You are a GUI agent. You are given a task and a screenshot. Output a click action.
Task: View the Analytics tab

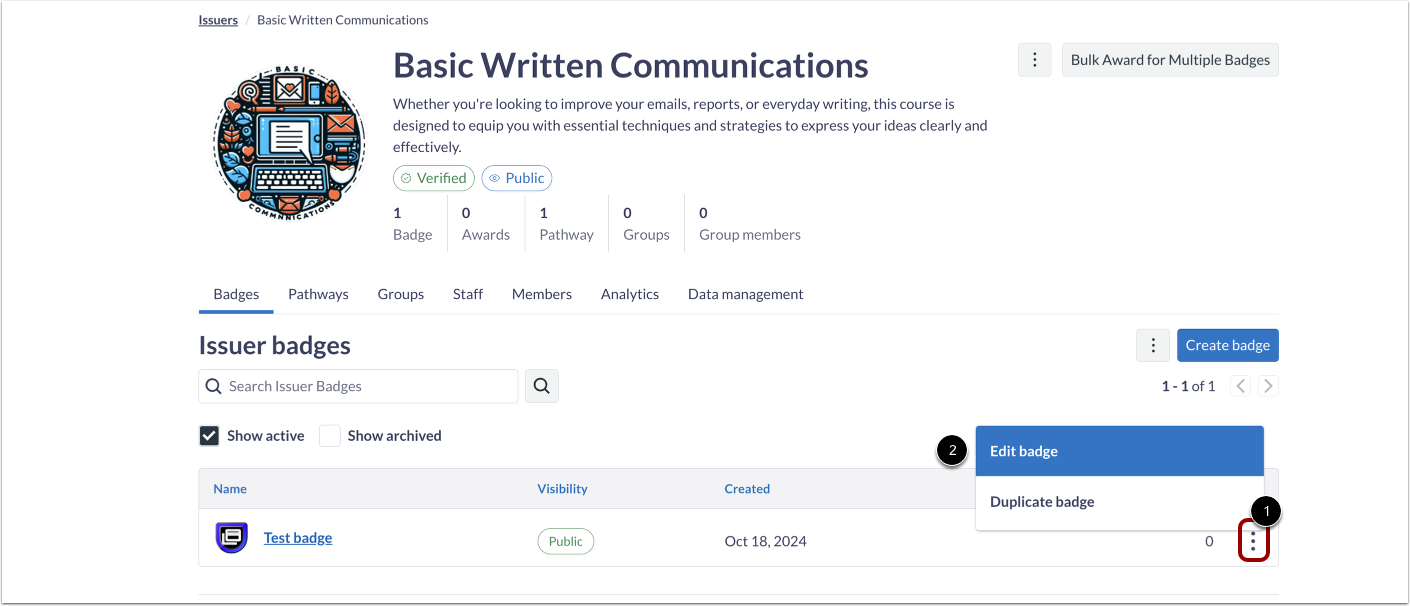tap(630, 294)
